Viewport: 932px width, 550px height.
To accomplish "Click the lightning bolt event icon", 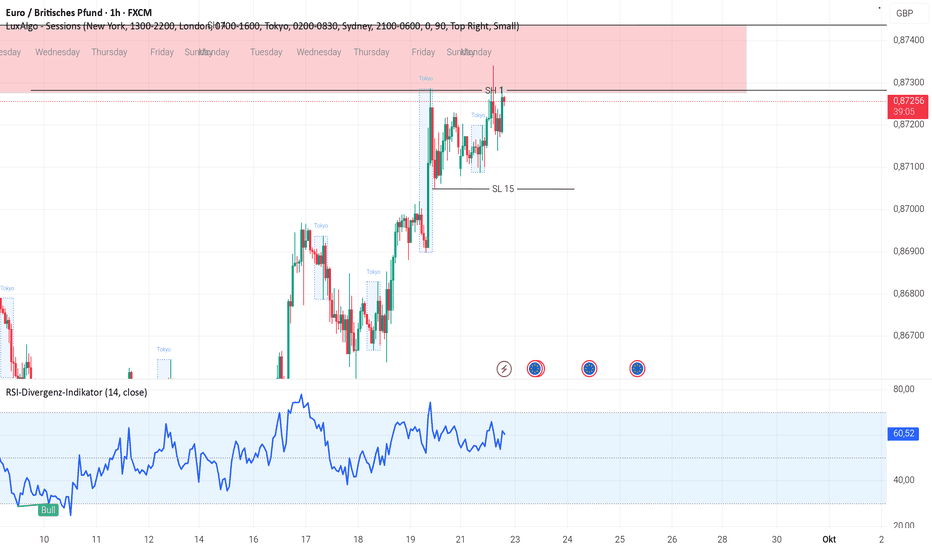I will click(x=504, y=369).
